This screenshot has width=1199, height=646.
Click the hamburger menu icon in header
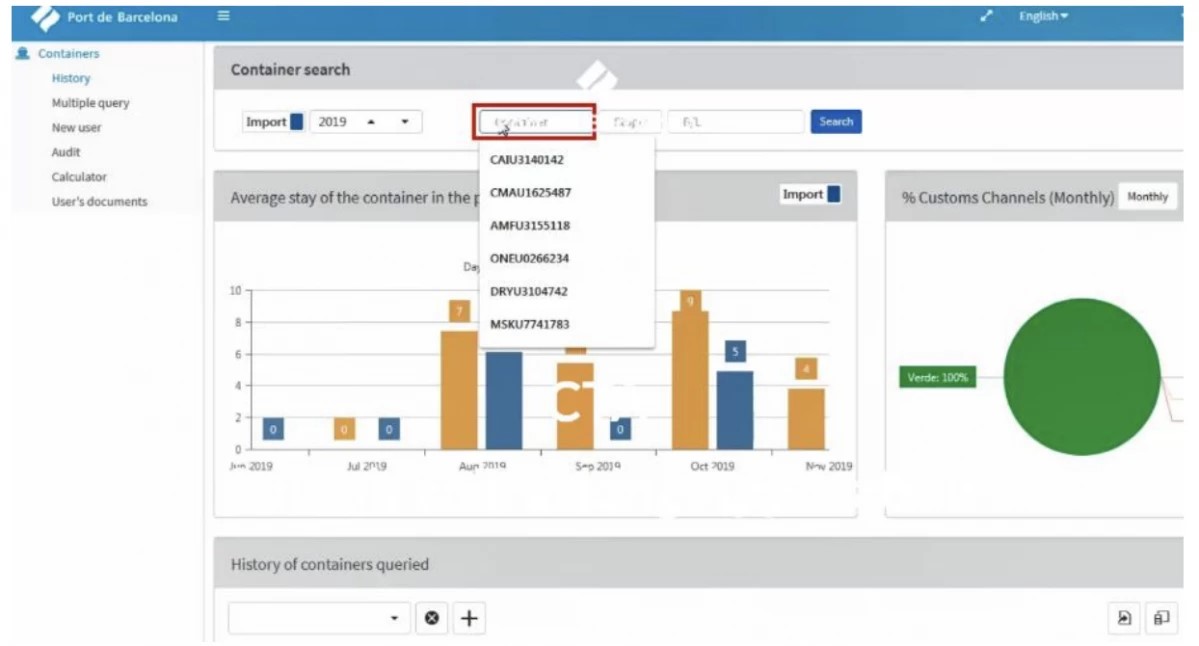coord(223,16)
